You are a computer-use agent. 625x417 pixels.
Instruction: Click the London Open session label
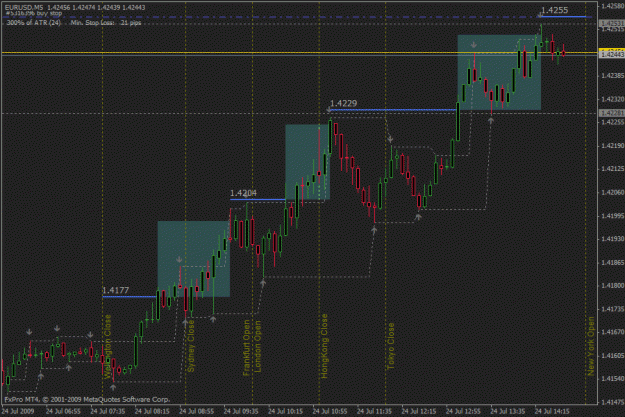[x=257, y=346]
